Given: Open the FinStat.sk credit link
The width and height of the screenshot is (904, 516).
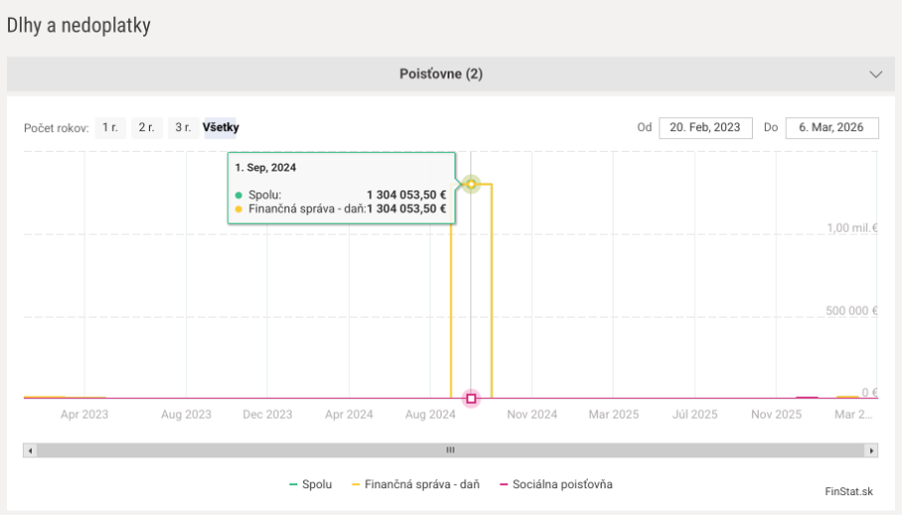Looking at the screenshot, I should pos(849,492).
